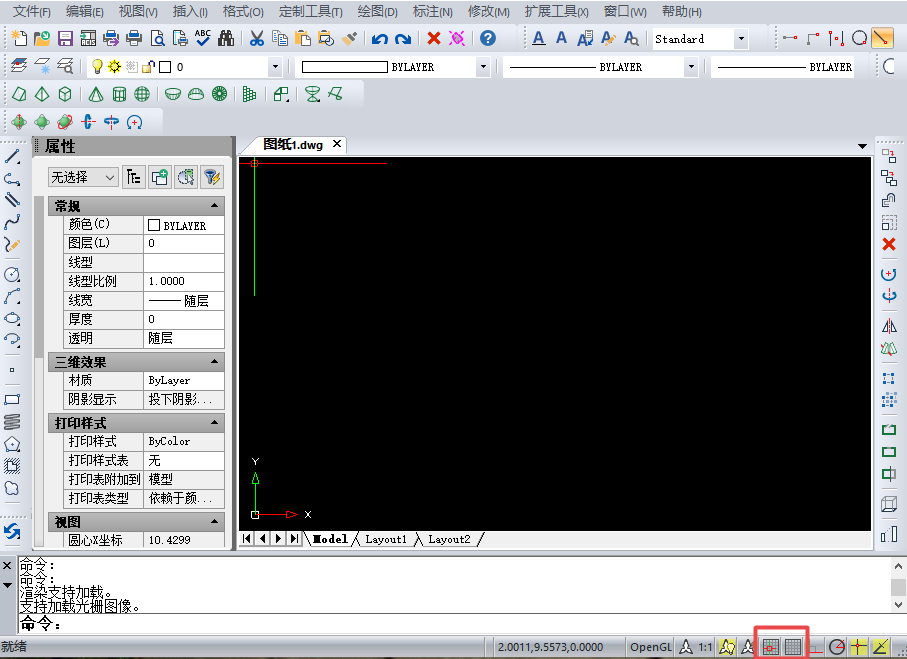Collapse the 常规 section
Screen dimensions: 907x659
coord(215,205)
